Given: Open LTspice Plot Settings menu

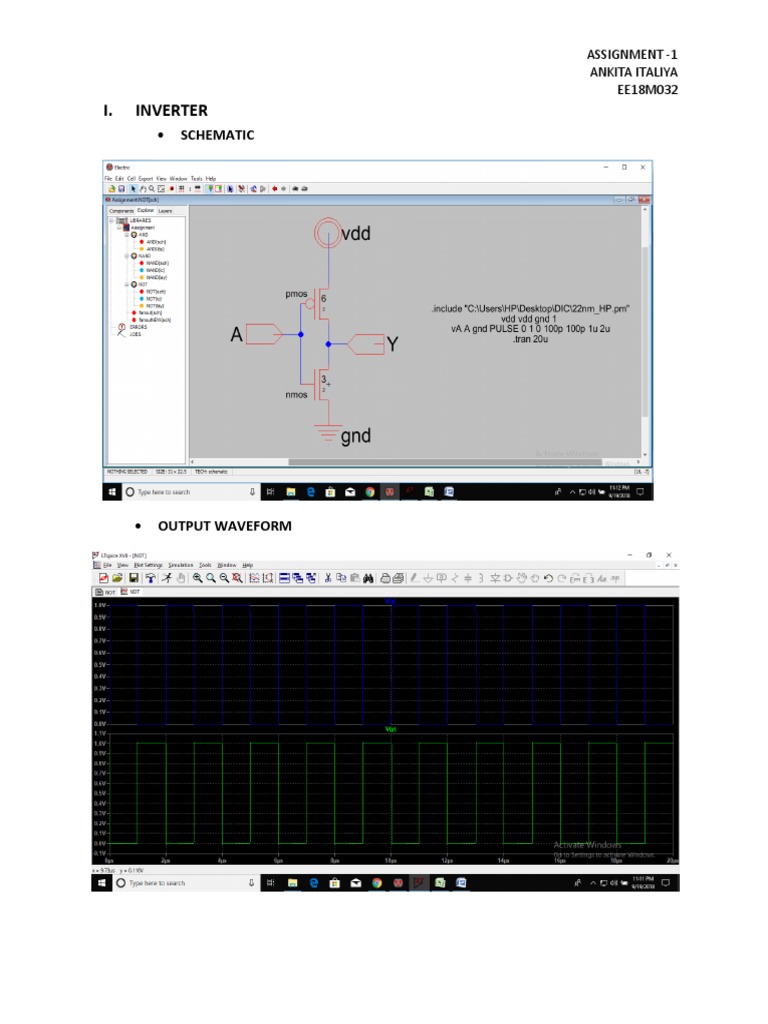Looking at the screenshot, I should (148, 565).
